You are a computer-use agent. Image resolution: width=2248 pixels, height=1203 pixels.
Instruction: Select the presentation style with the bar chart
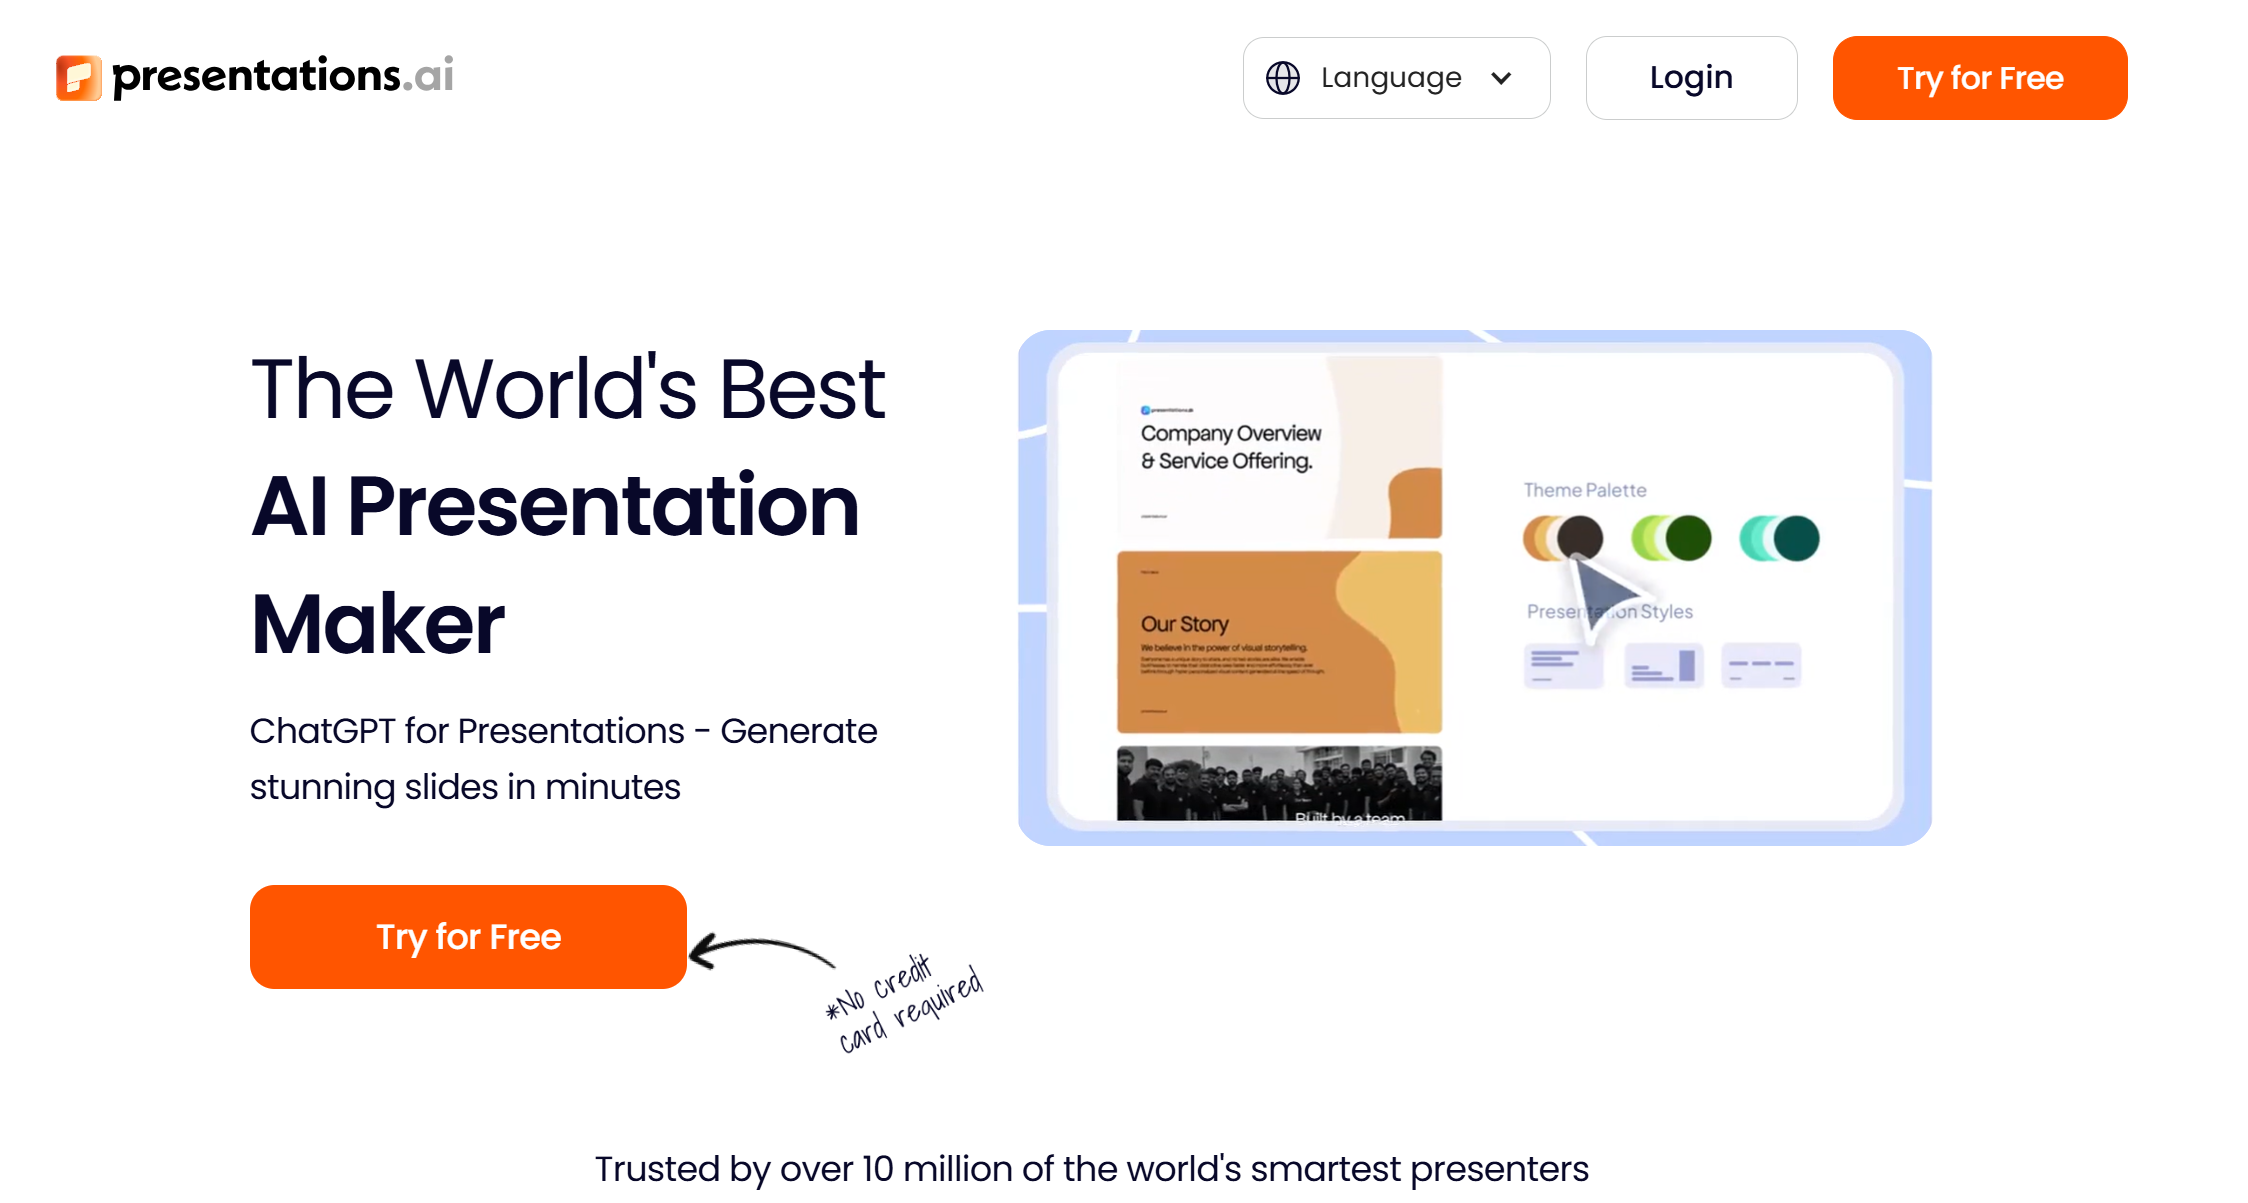click(x=1664, y=664)
